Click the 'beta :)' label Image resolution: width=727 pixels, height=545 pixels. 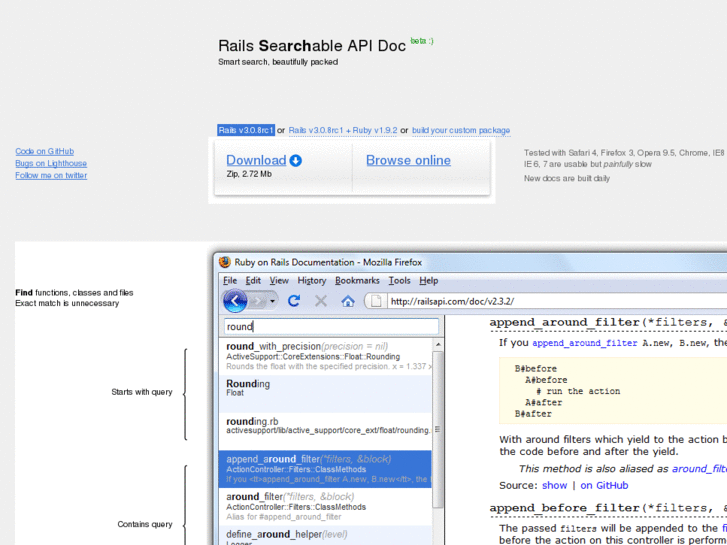click(x=422, y=41)
